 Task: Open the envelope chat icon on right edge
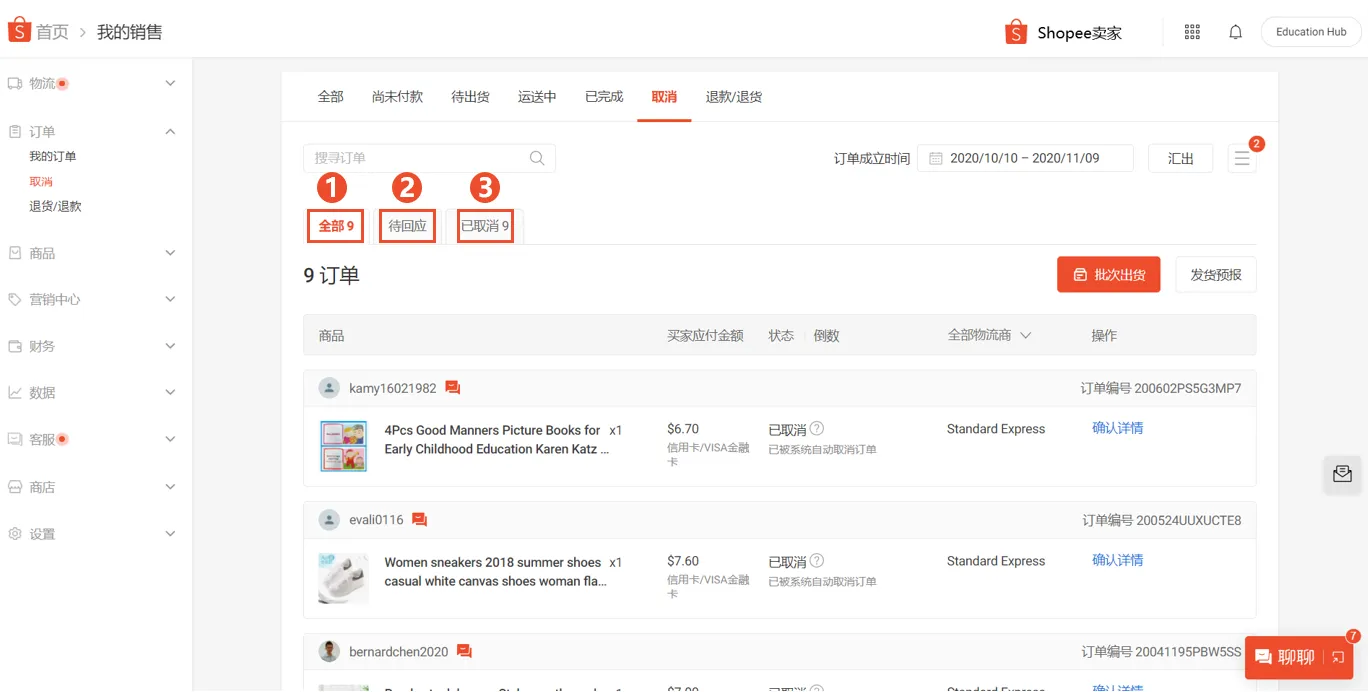coord(1342,475)
